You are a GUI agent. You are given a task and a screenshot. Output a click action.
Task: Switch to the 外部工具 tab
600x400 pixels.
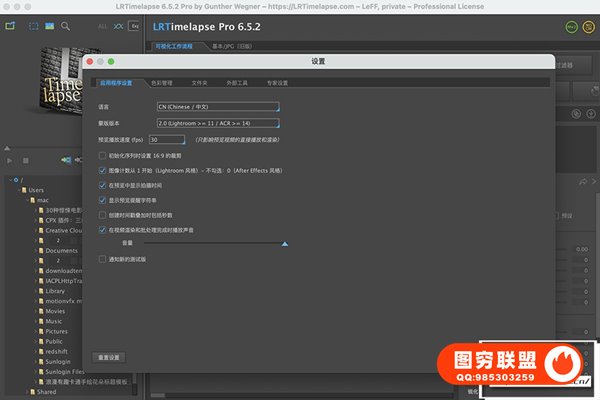coord(240,83)
